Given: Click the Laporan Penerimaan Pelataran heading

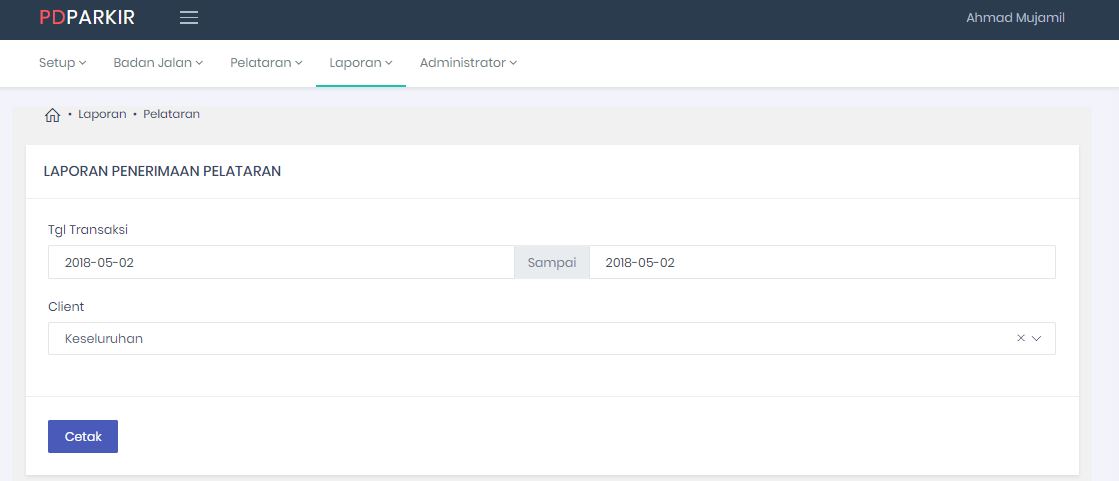Looking at the screenshot, I should pos(162,171).
